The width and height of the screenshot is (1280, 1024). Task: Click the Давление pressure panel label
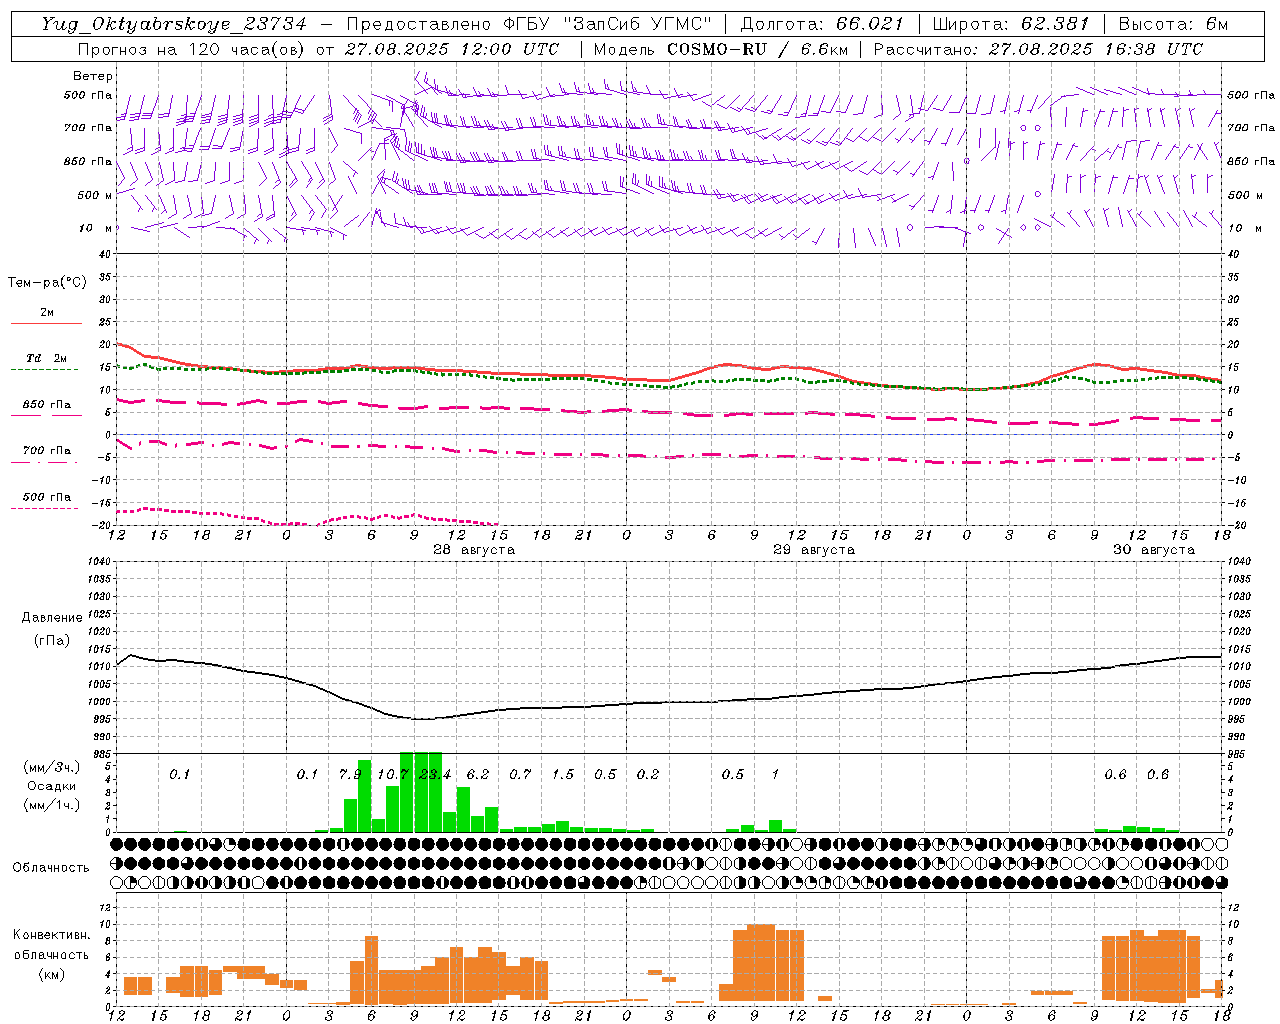pos(52,618)
